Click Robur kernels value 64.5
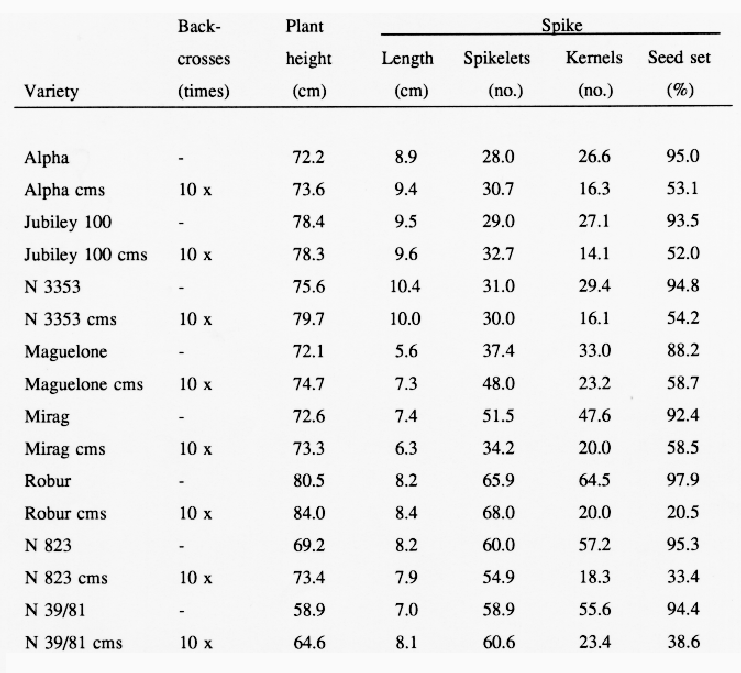This screenshot has height=673, width=741. (x=595, y=480)
